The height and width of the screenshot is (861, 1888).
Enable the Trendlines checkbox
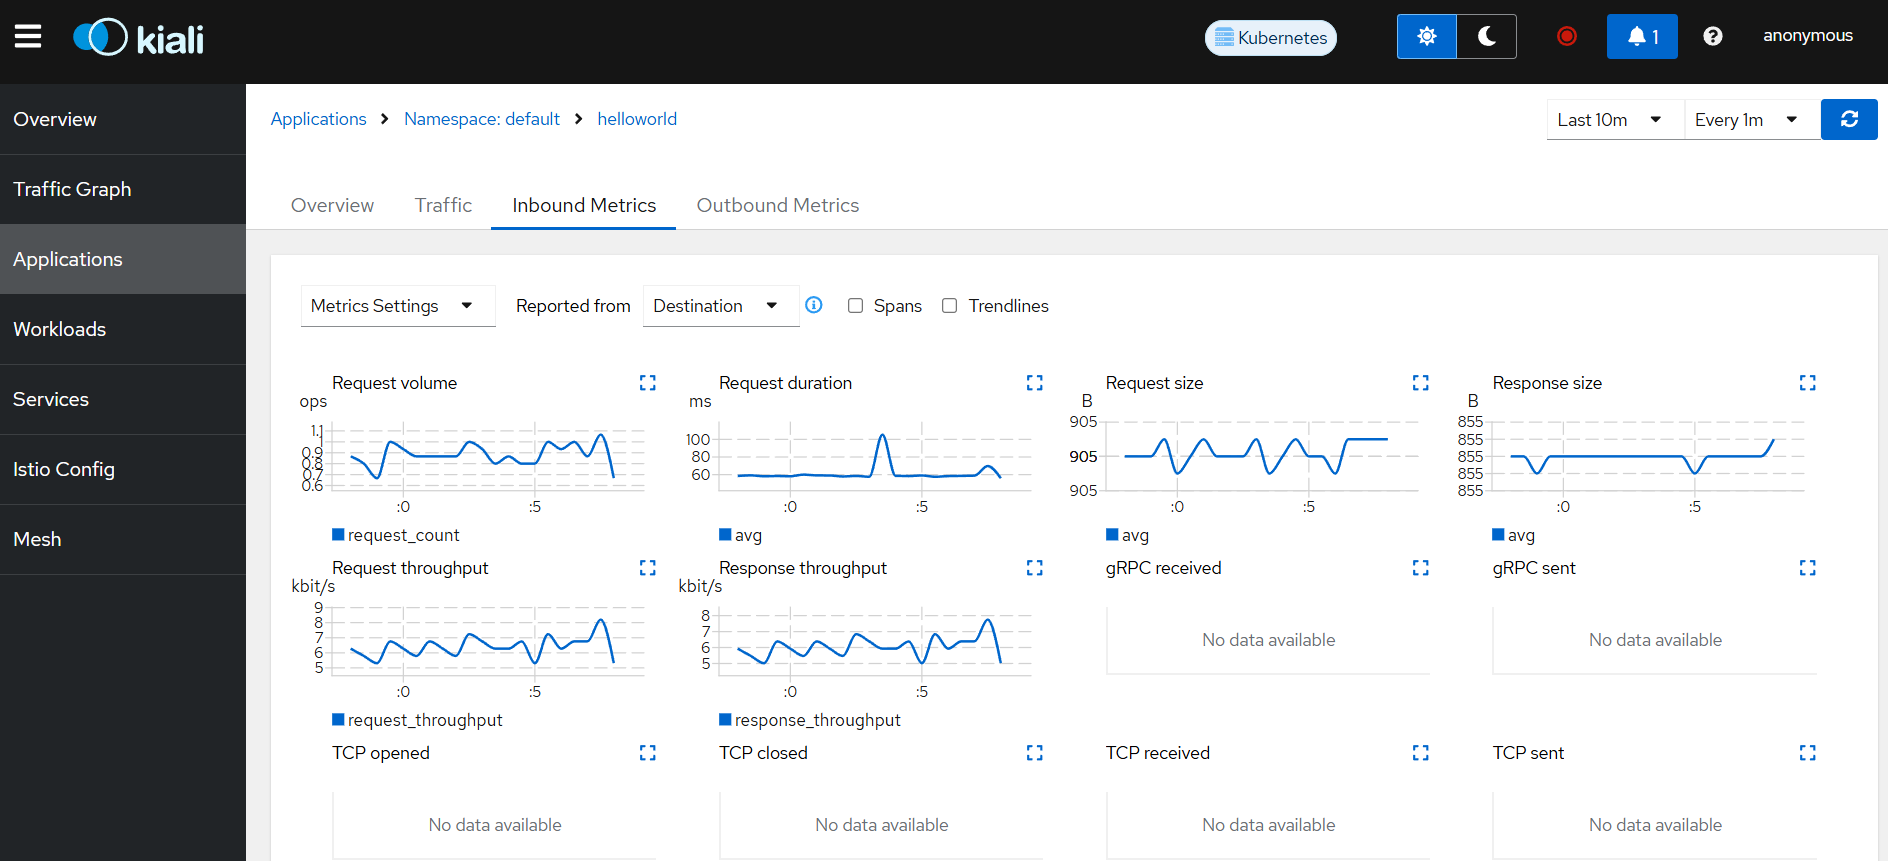pos(950,306)
